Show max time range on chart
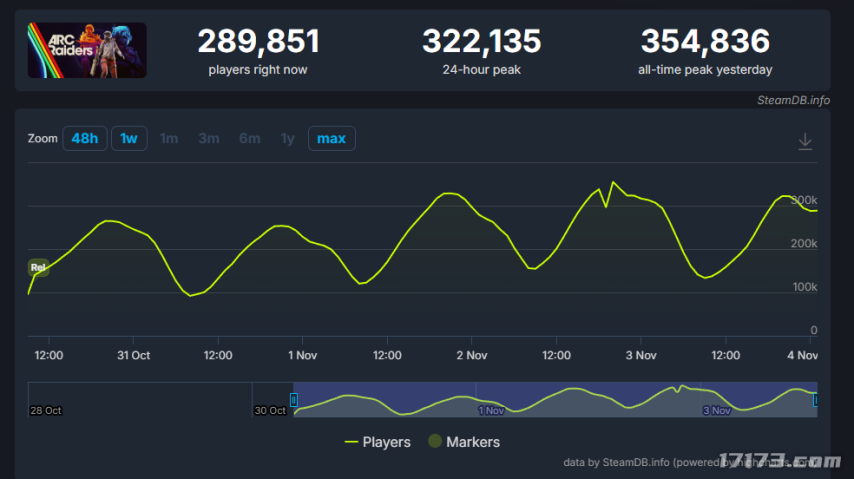 tap(331, 138)
